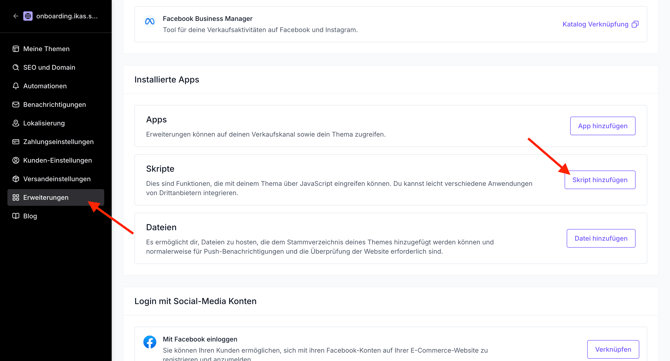The width and height of the screenshot is (670, 361).
Task: Open the Kunden-Einstellungen menu item
Action: tap(56, 161)
